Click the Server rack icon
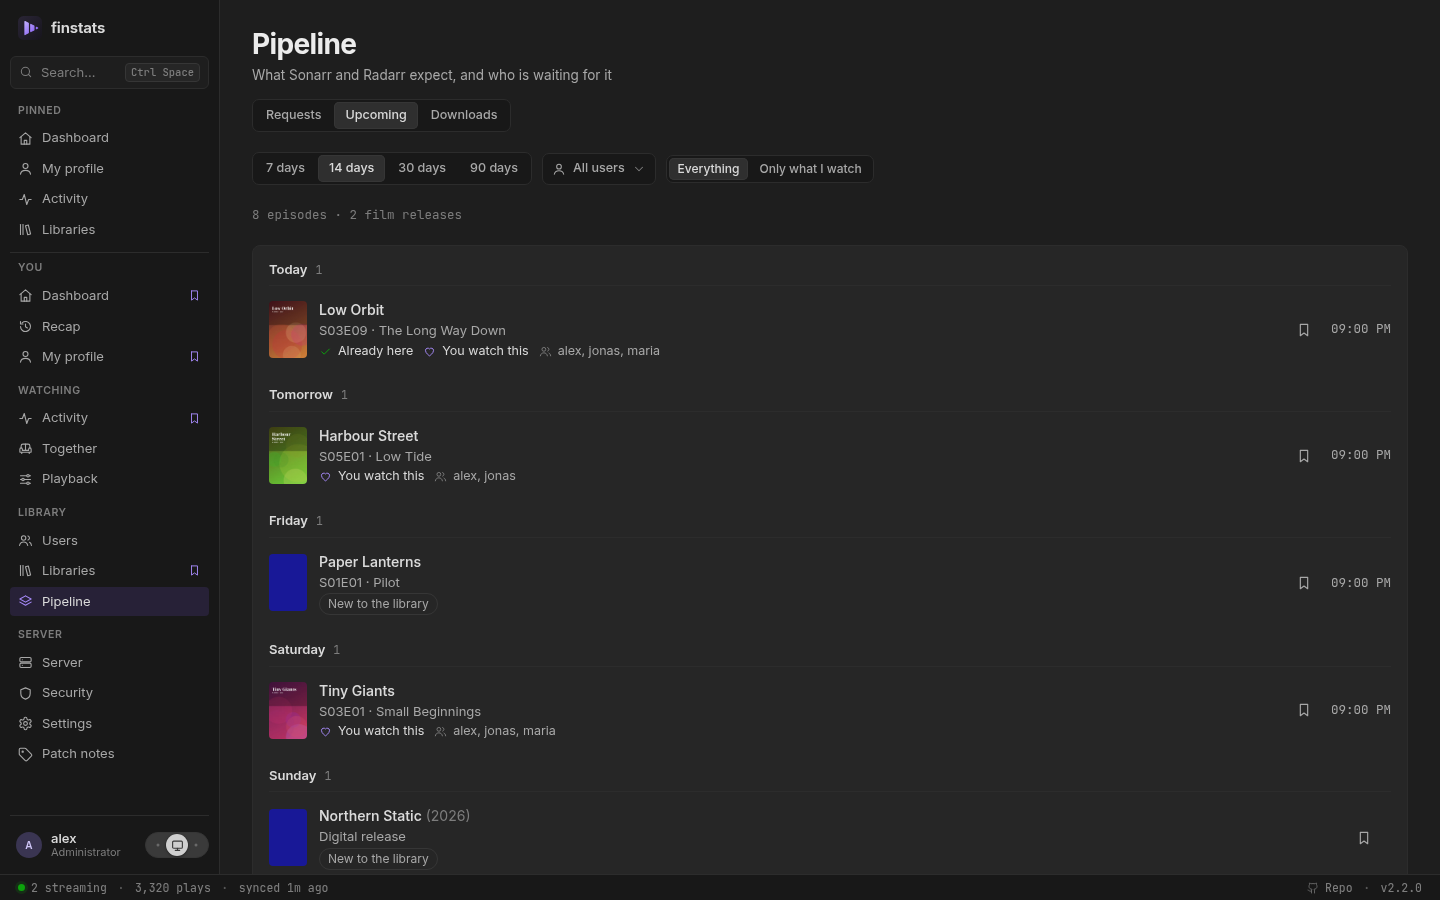The height and width of the screenshot is (900, 1440). (26, 663)
